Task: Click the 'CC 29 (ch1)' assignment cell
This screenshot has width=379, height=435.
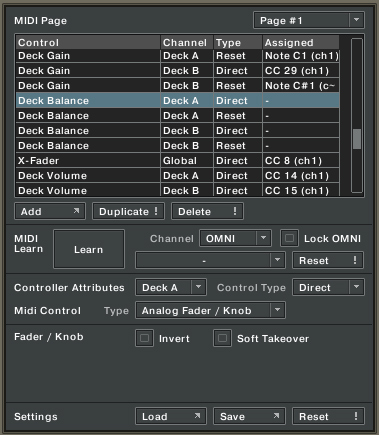Action: [301, 71]
